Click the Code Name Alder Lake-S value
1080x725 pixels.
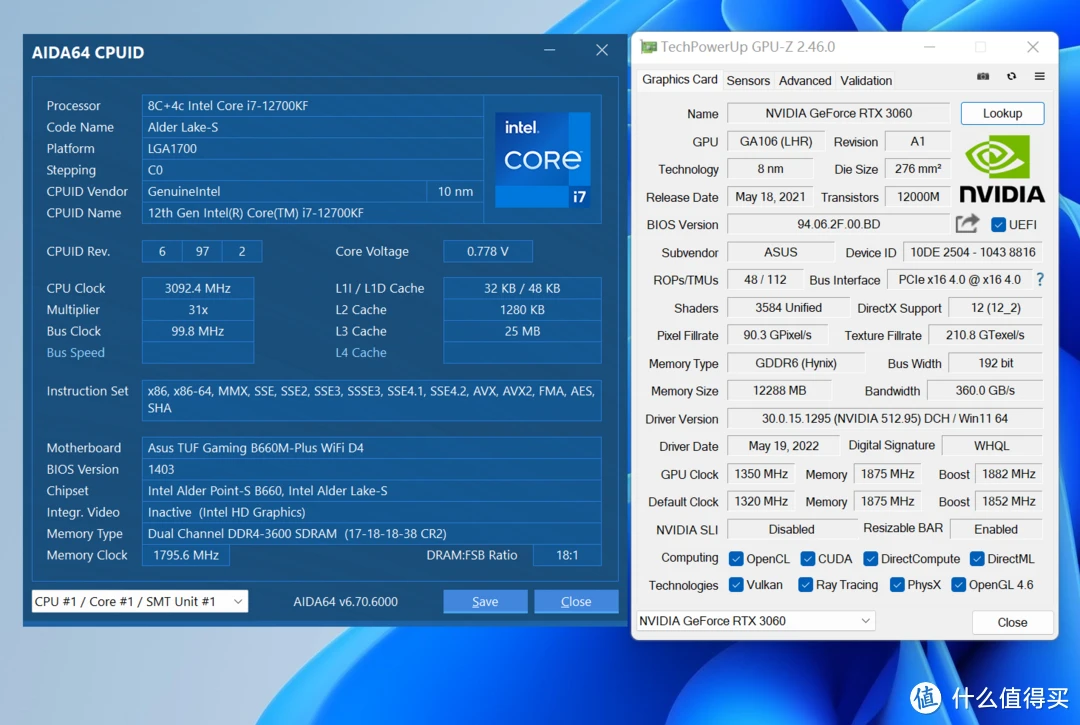[312, 127]
